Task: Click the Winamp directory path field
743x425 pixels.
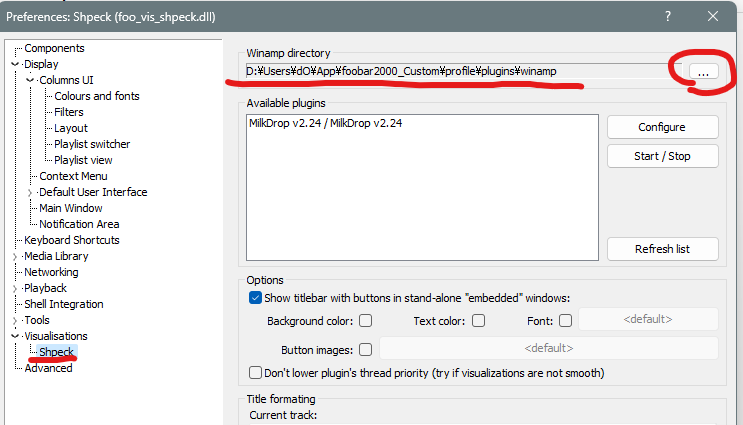Action: click(x=463, y=71)
